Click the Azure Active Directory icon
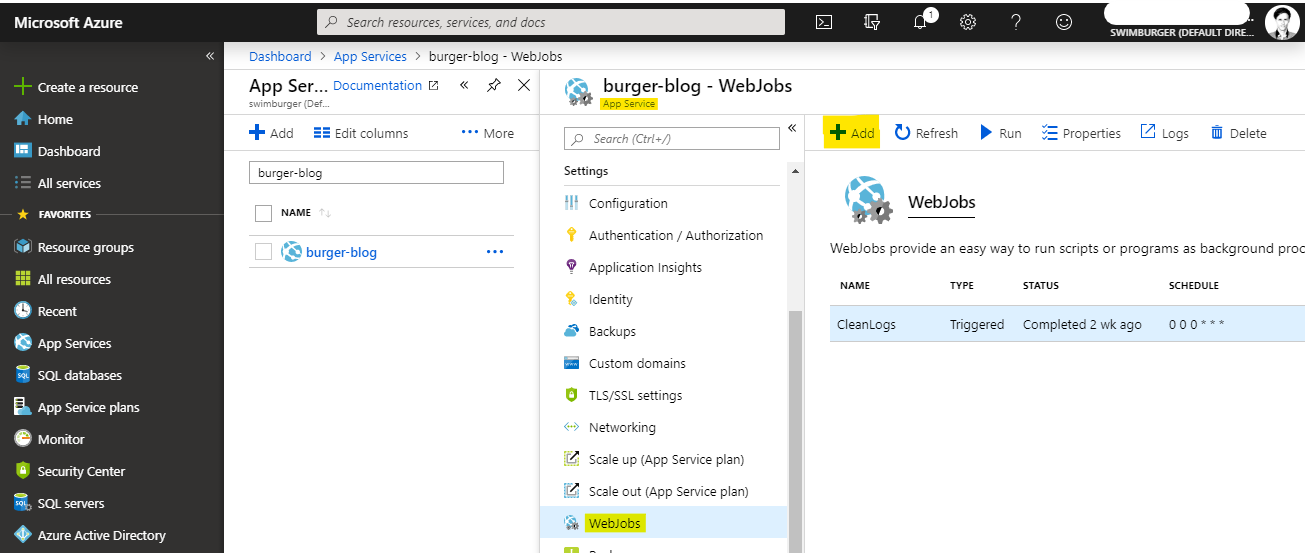 (23, 535)
